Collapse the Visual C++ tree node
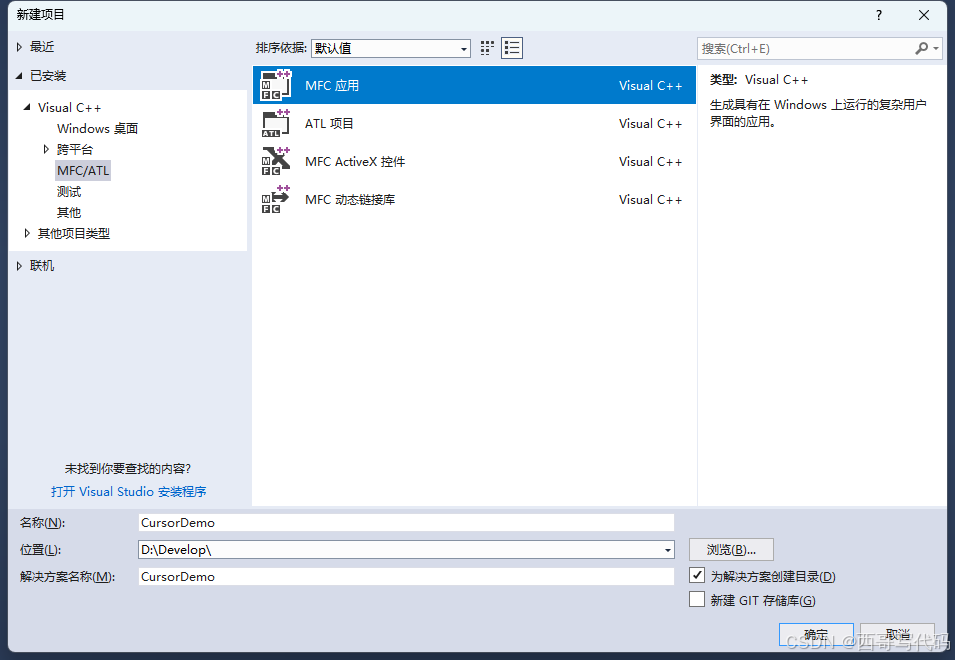 (27, 107)
